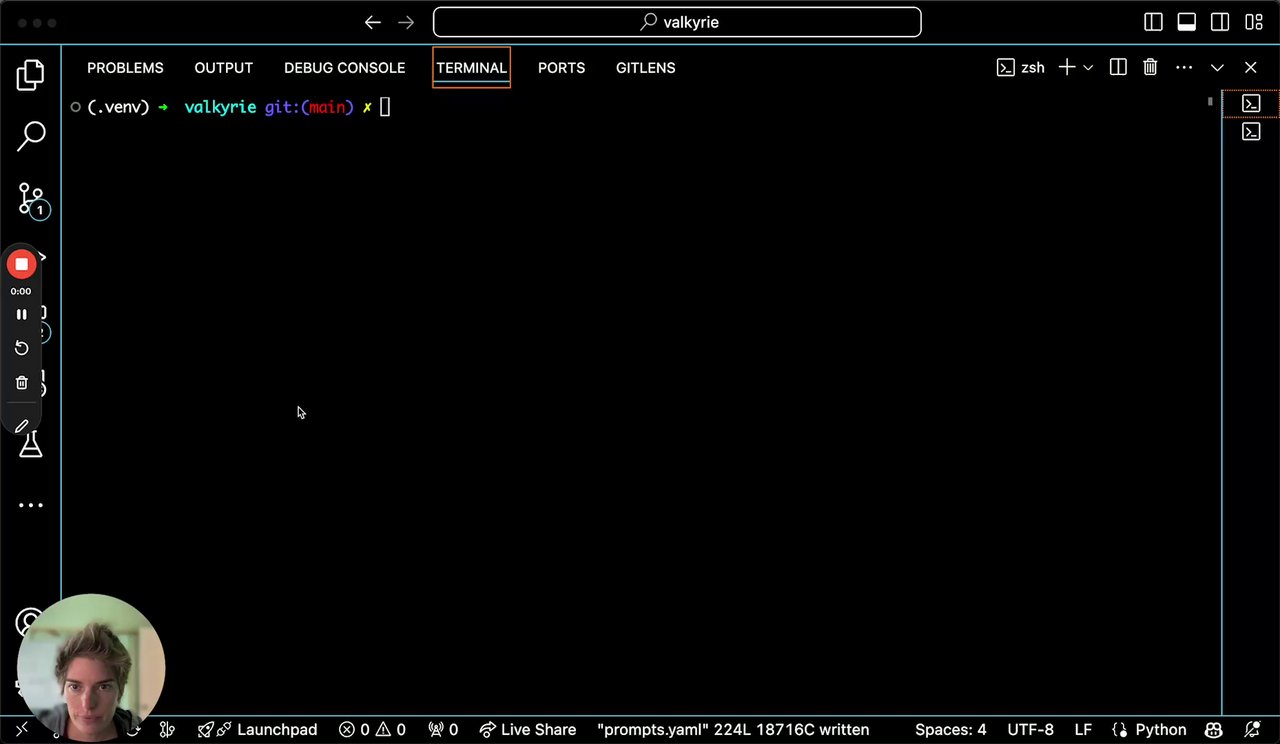Restart the recording
This screenshot has width=1280, height=744.
(x=21, y=348)
